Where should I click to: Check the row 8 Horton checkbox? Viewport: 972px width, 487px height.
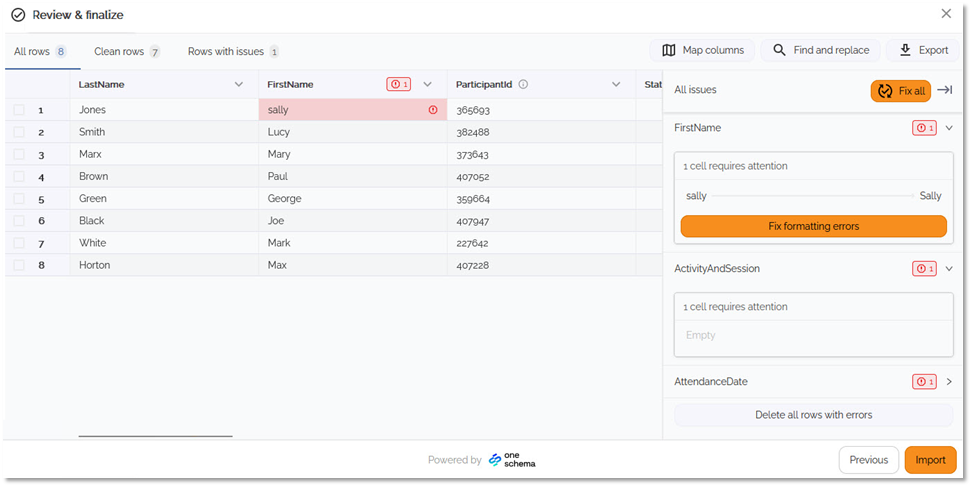20,265
